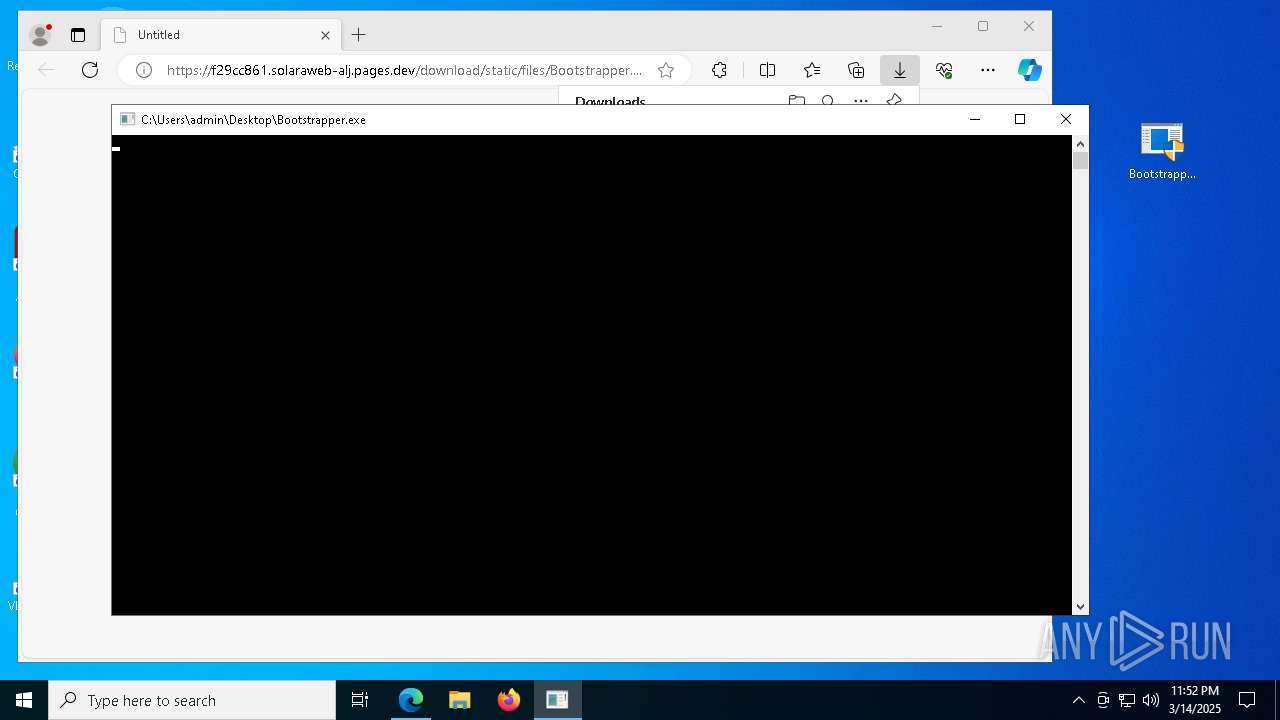Click console scrollbar down arrow

pos(1080,607)
